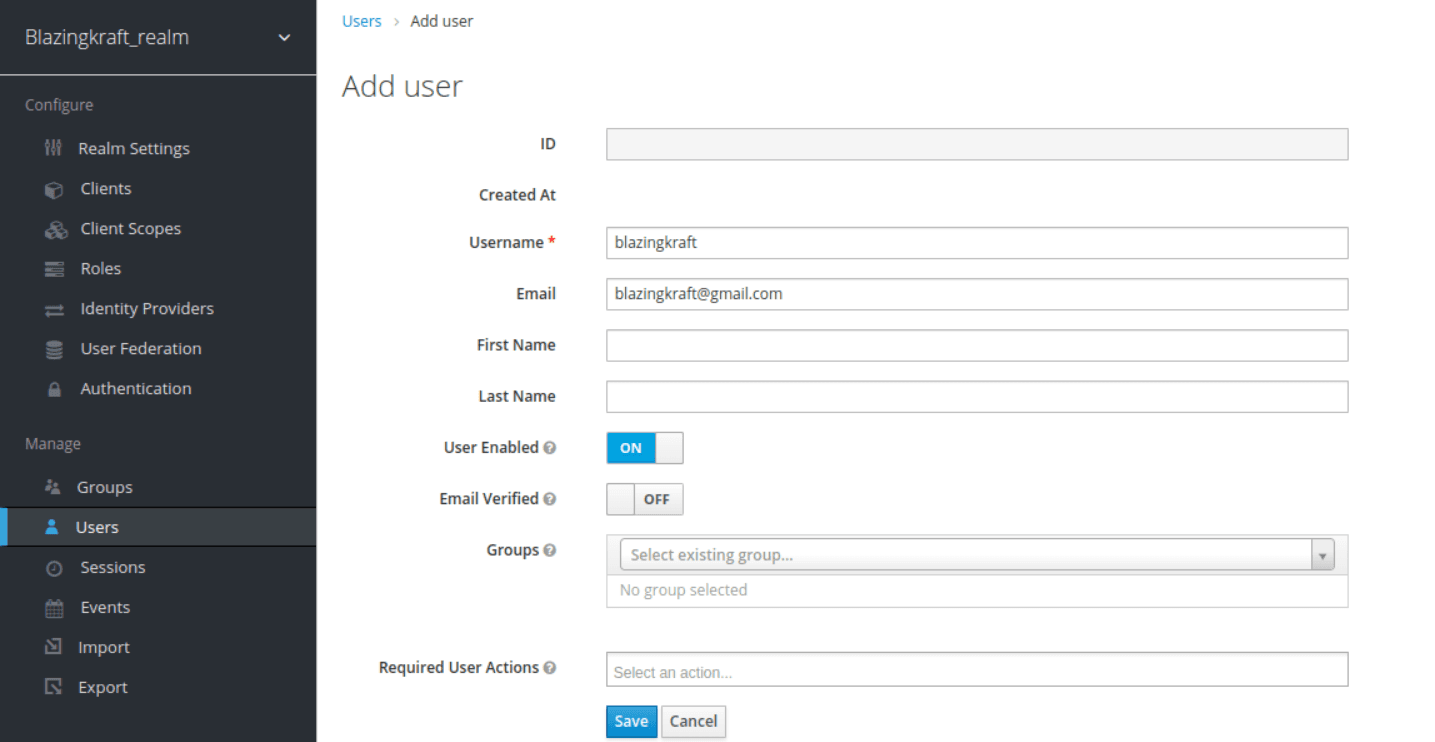Click the Events calendar icon
This screenshot has height=742, width=1435.
point(55,608)
